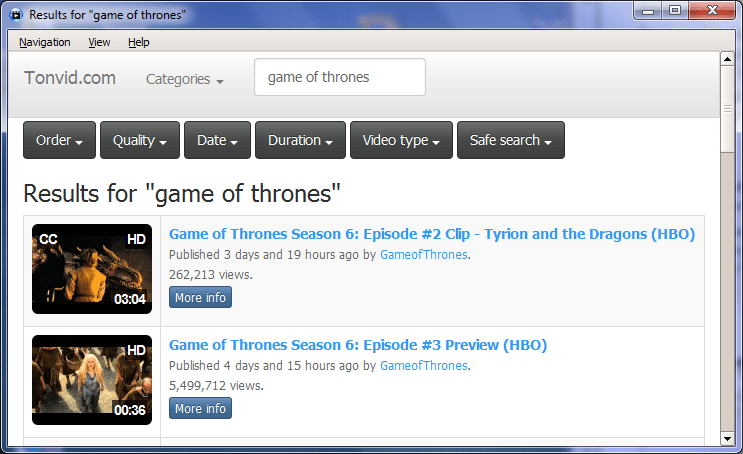Image resolution: width=743 pixels, height=454 pixels.
Task: Click the search field containing game of thrones
Action: pos(340,77)
